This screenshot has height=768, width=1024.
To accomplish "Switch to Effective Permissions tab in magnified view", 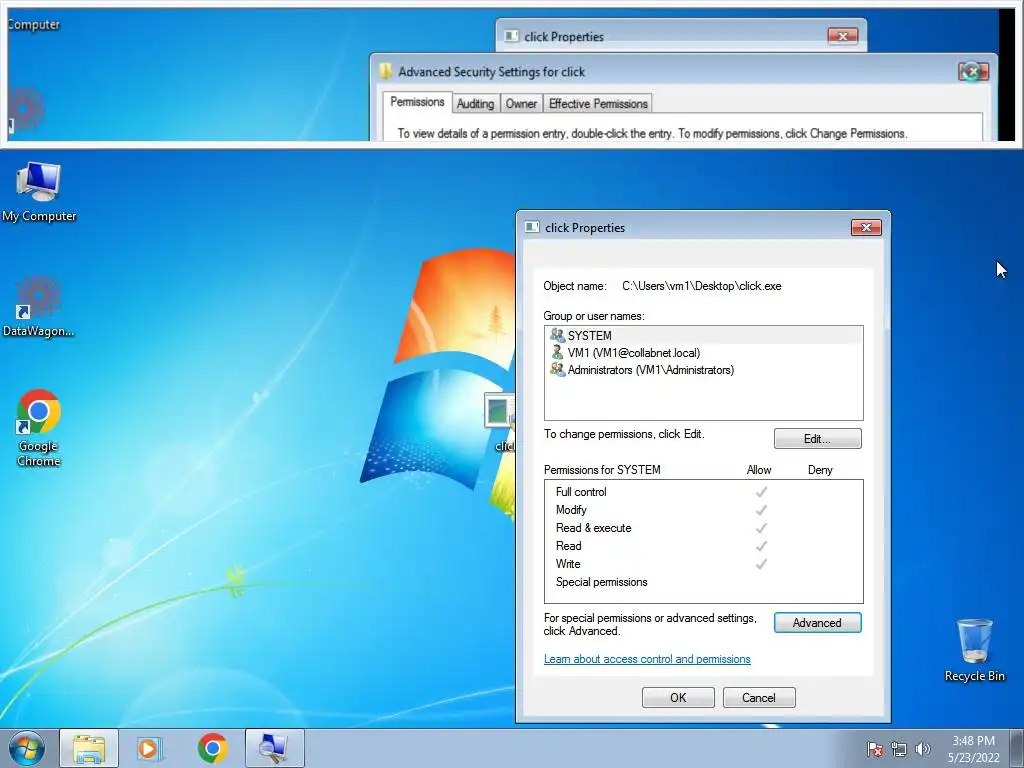I will pyautogui.click(x=598, y=104).
